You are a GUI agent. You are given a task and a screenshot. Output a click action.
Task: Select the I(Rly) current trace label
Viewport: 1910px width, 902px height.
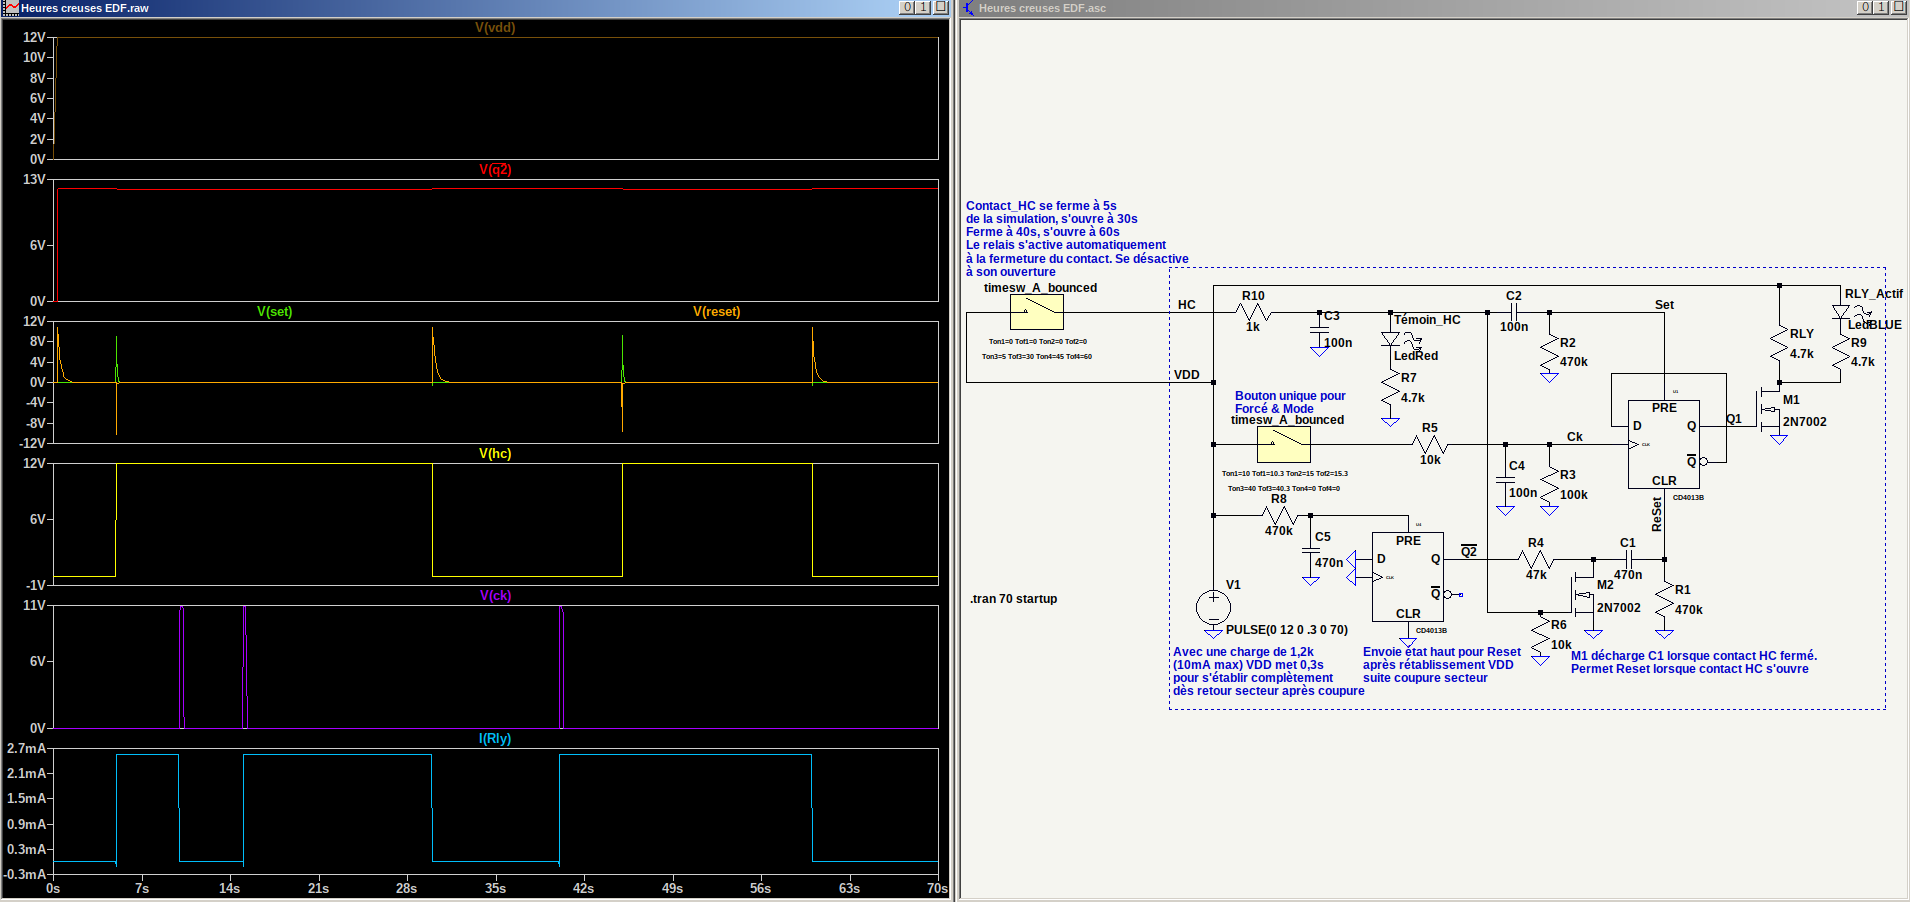495,739
